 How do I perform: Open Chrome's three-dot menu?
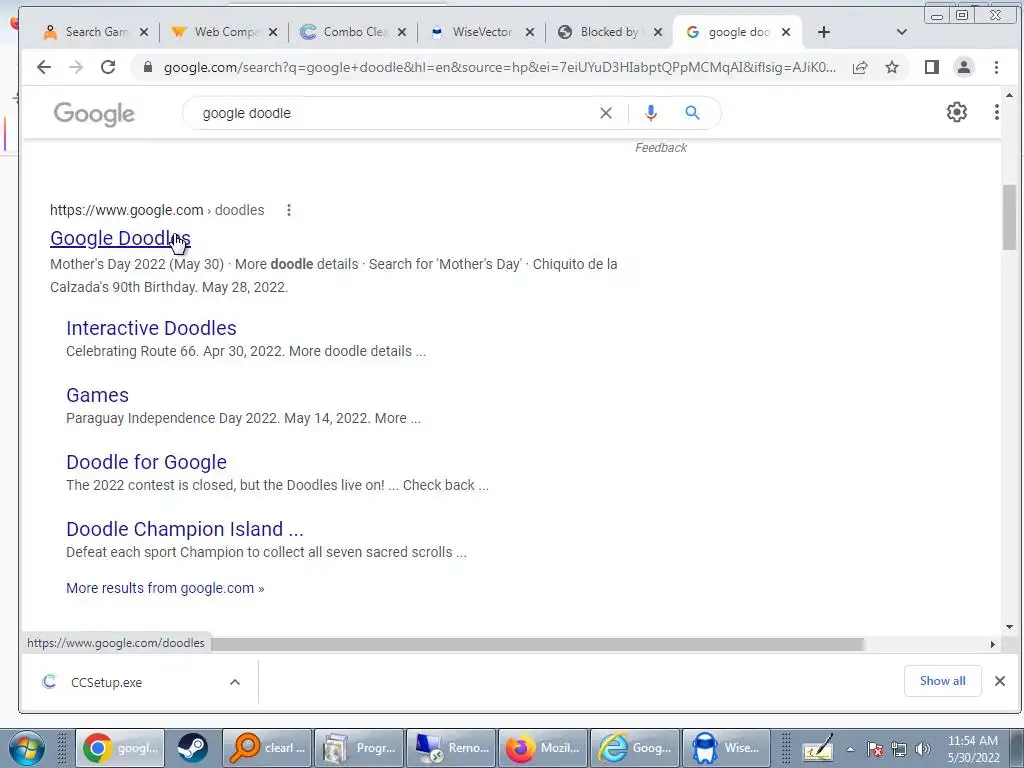(x=996, y=67)
